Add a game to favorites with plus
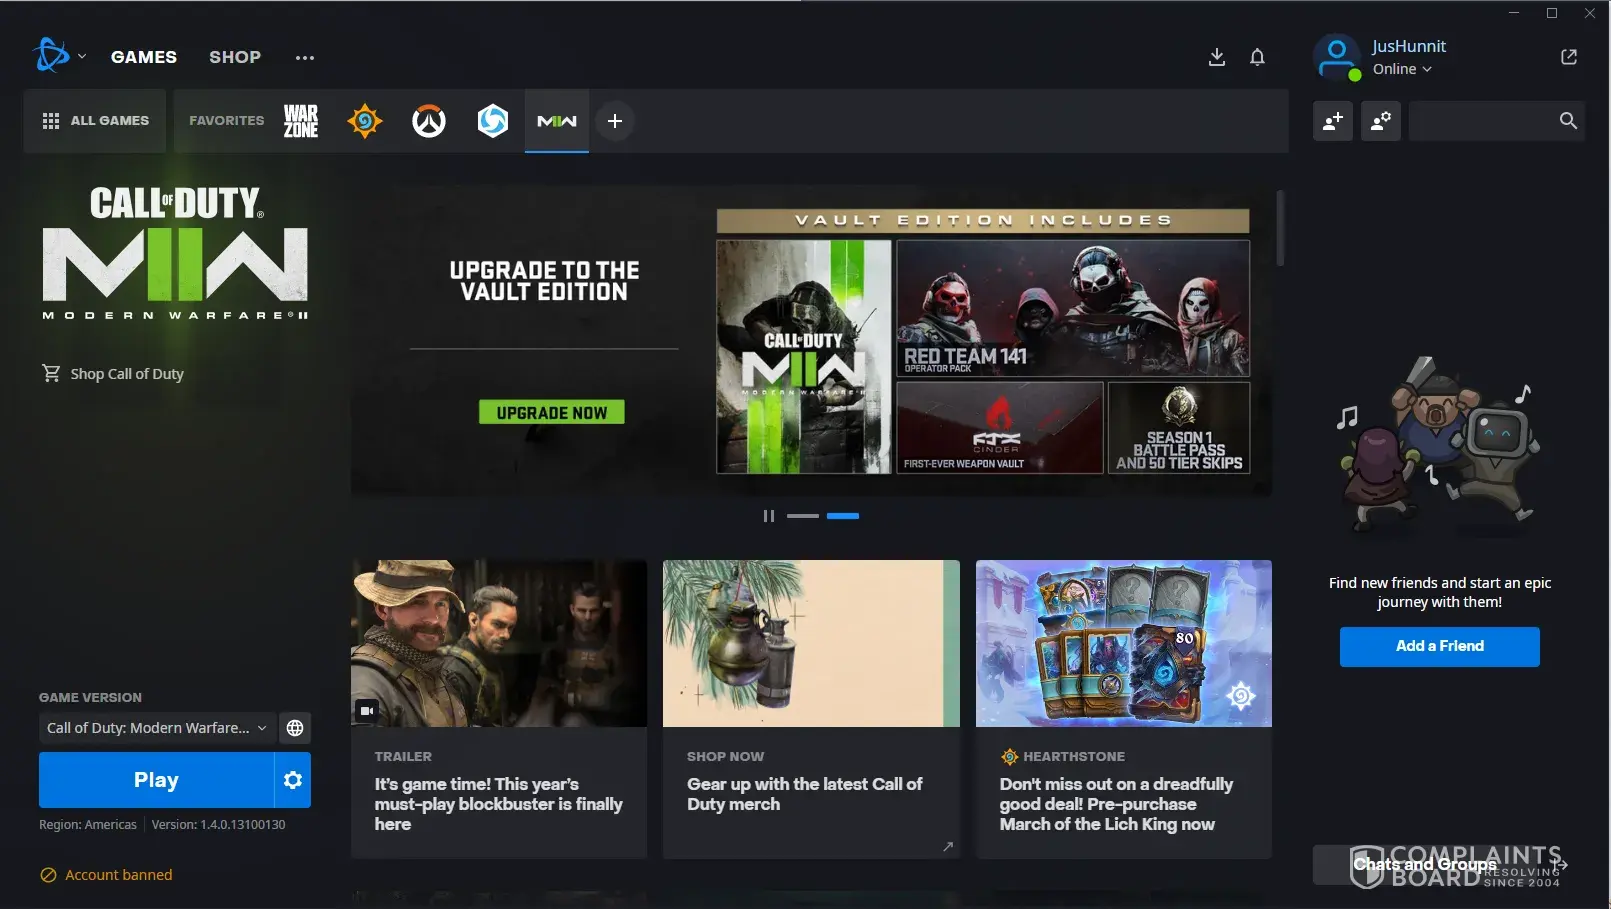 click(615, 121)
